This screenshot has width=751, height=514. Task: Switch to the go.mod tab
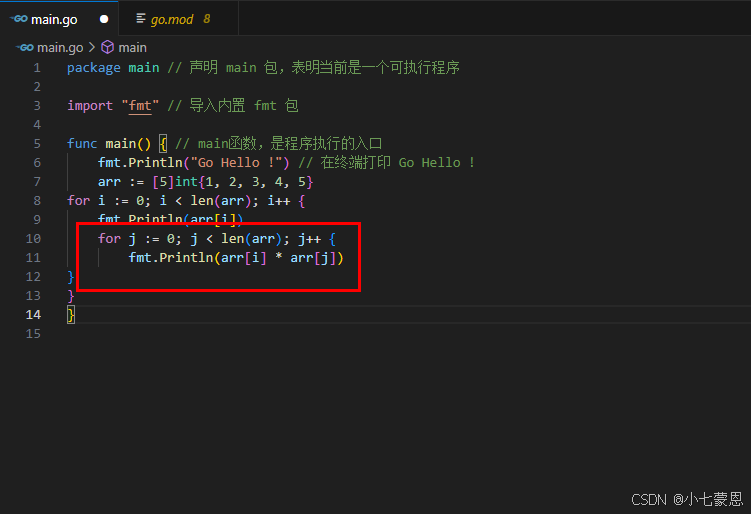(x=173, y=19)
